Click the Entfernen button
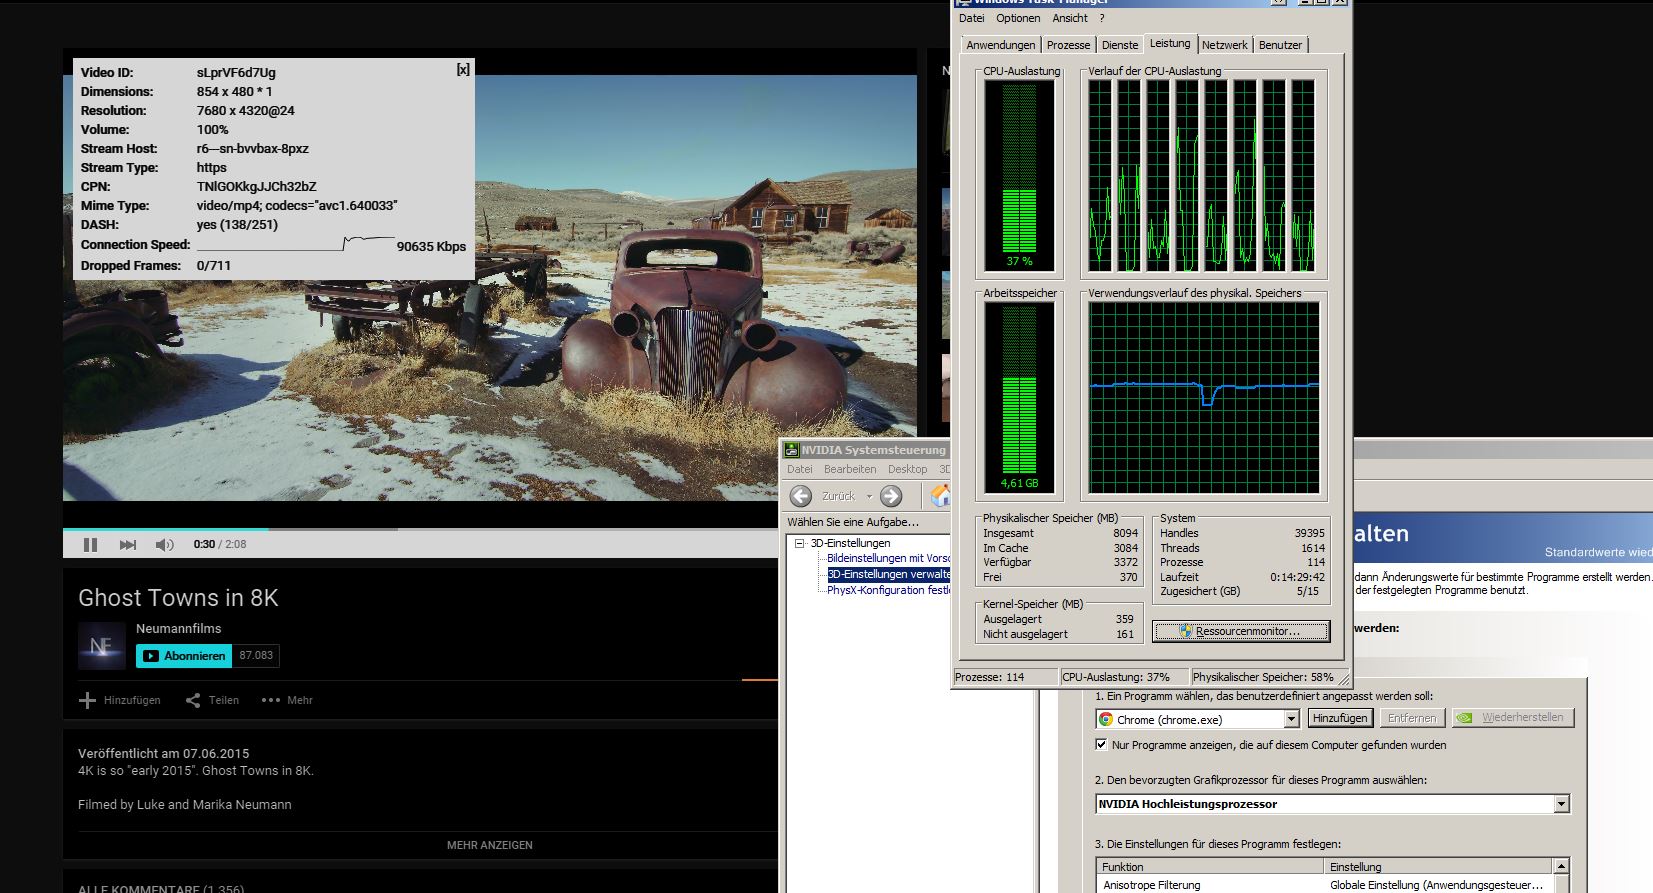Image resolution: width=1653 pixels, height=893 pixels. click(x=1412, y=718)
